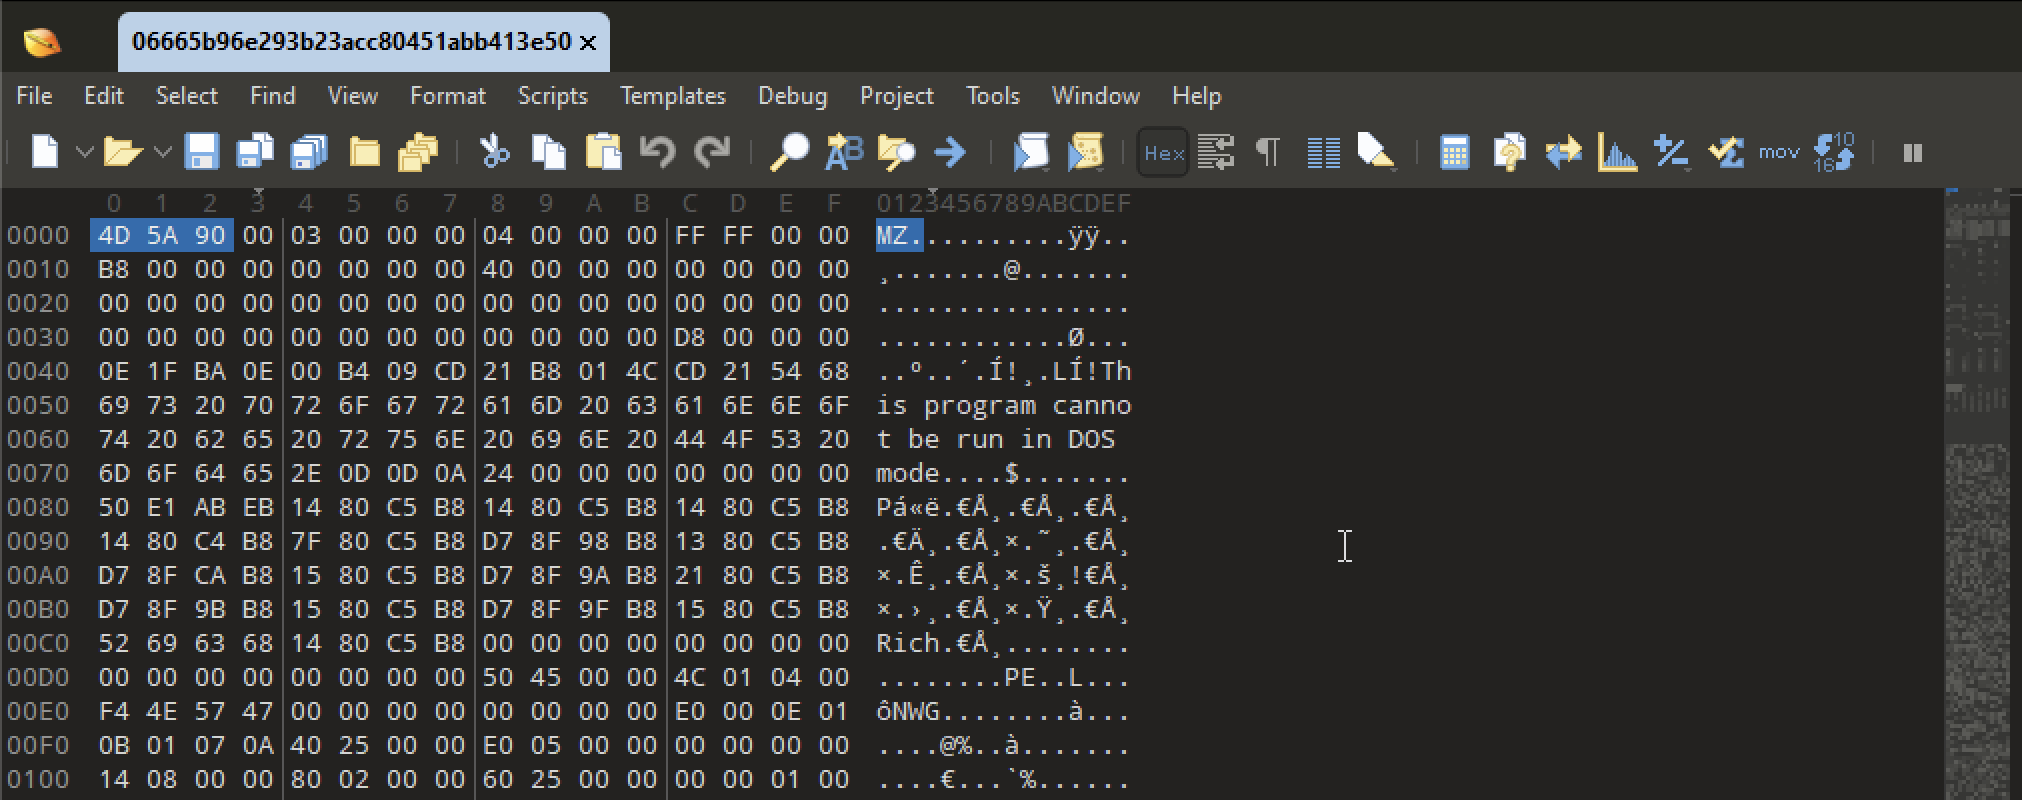Open the 'mov' disassembler tool

[x=1779, y=152]
